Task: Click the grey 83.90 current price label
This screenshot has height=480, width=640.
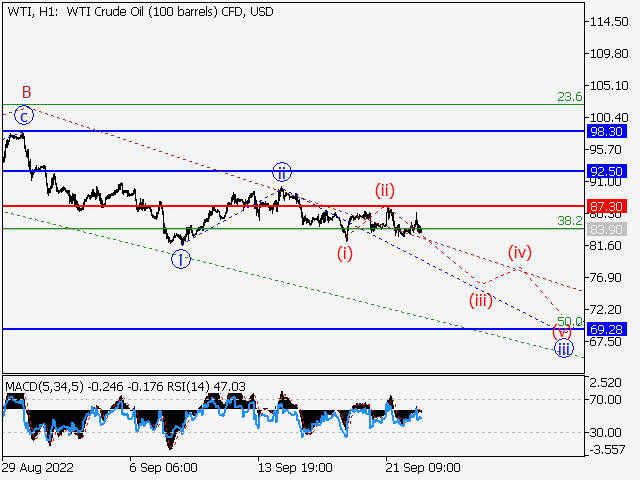Action: 607,229
